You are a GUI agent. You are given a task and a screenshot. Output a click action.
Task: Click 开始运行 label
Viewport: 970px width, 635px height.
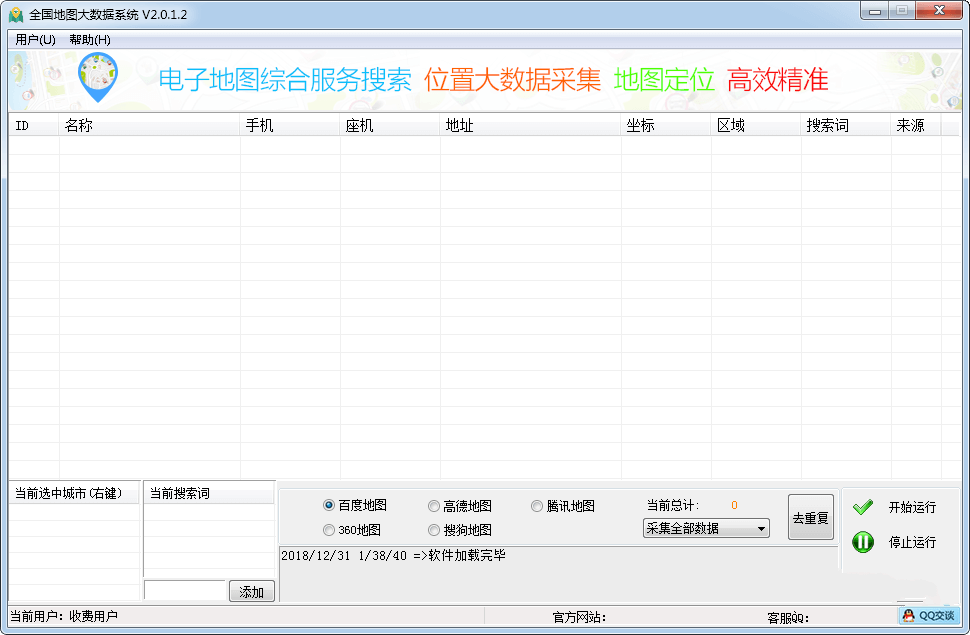912,508
